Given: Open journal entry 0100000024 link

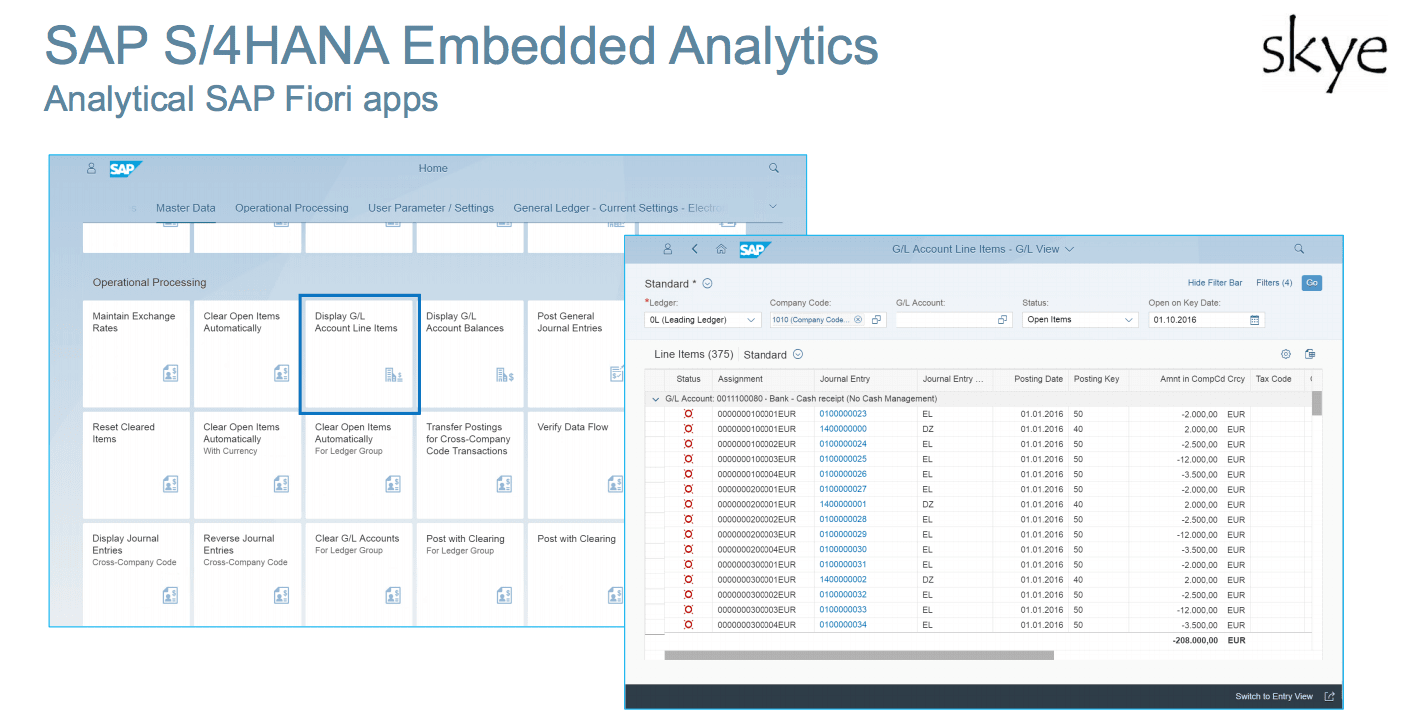Looking at the screenshot, I should coord(843,444).
